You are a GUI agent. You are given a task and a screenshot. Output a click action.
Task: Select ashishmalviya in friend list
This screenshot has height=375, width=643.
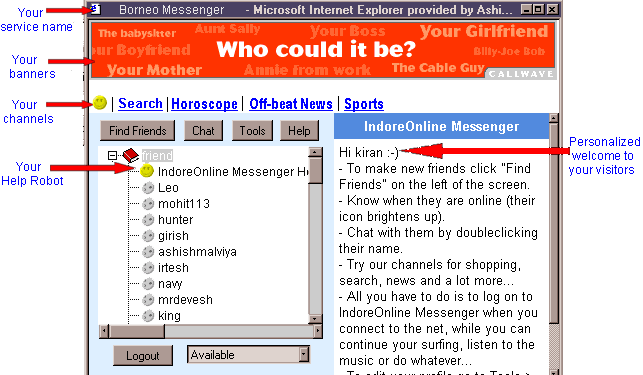tap(197, 252)
